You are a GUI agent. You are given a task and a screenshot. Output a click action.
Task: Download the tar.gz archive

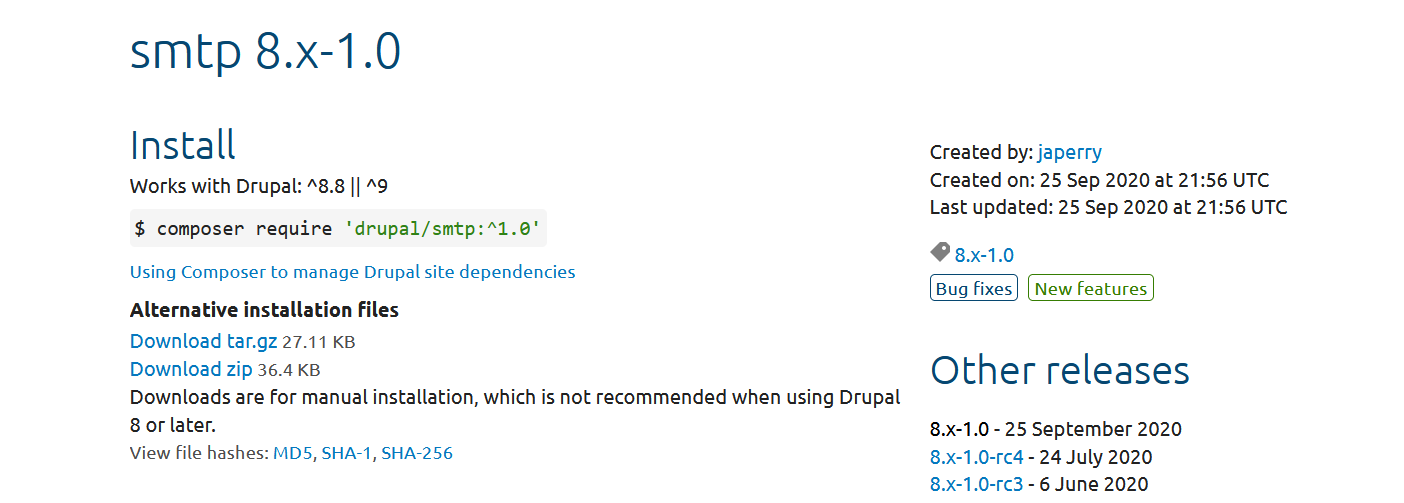pyautogui.click(x=203, y=341)
